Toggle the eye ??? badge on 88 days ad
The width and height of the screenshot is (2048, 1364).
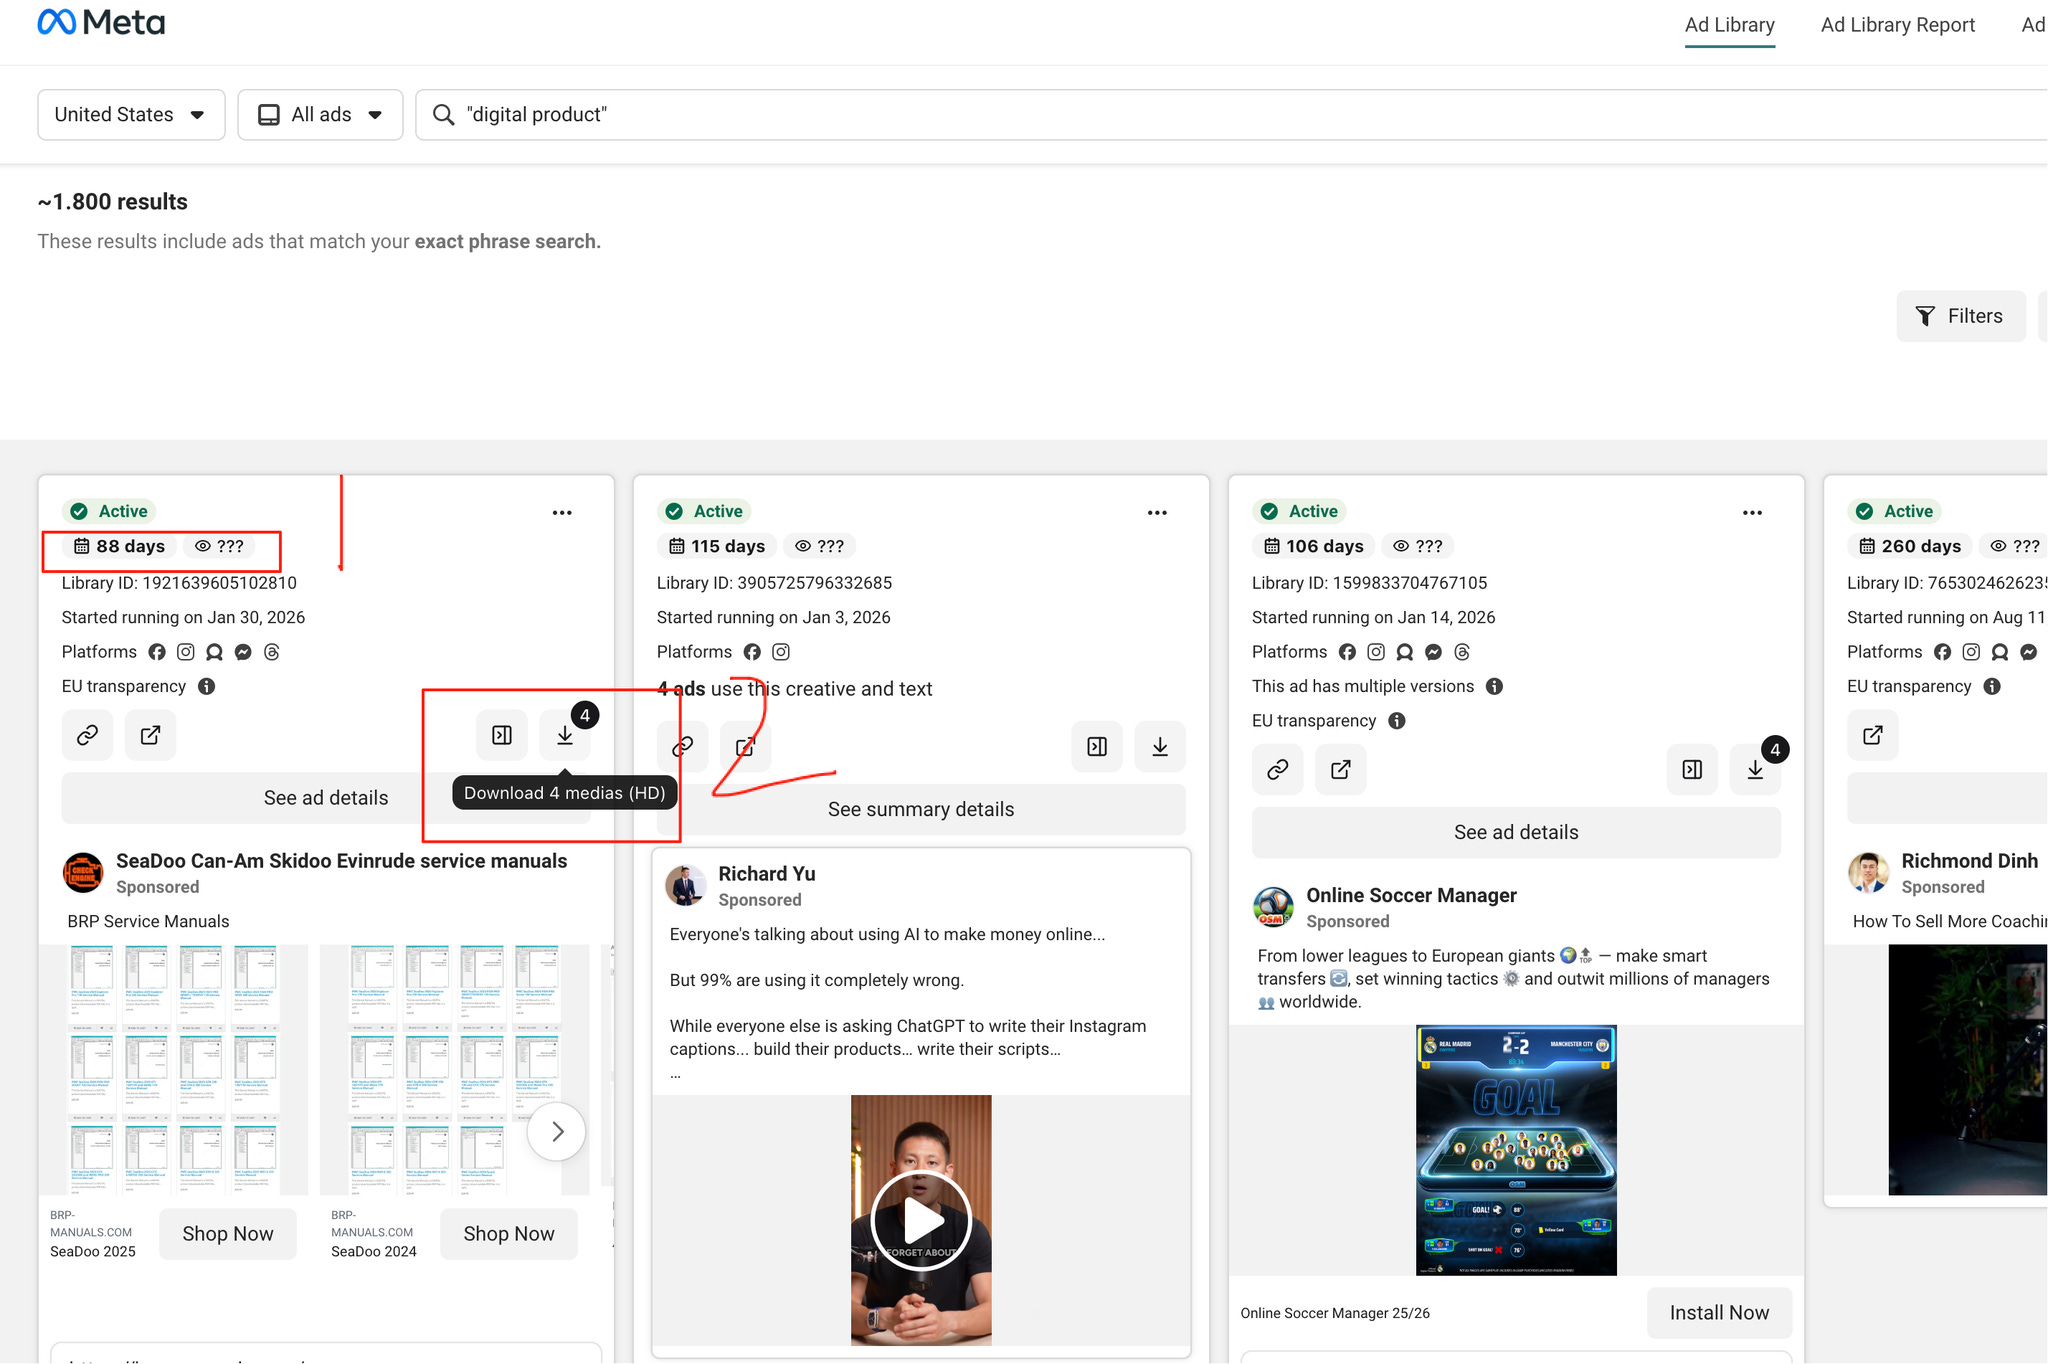pyautogui.click(x=219, y=546)
